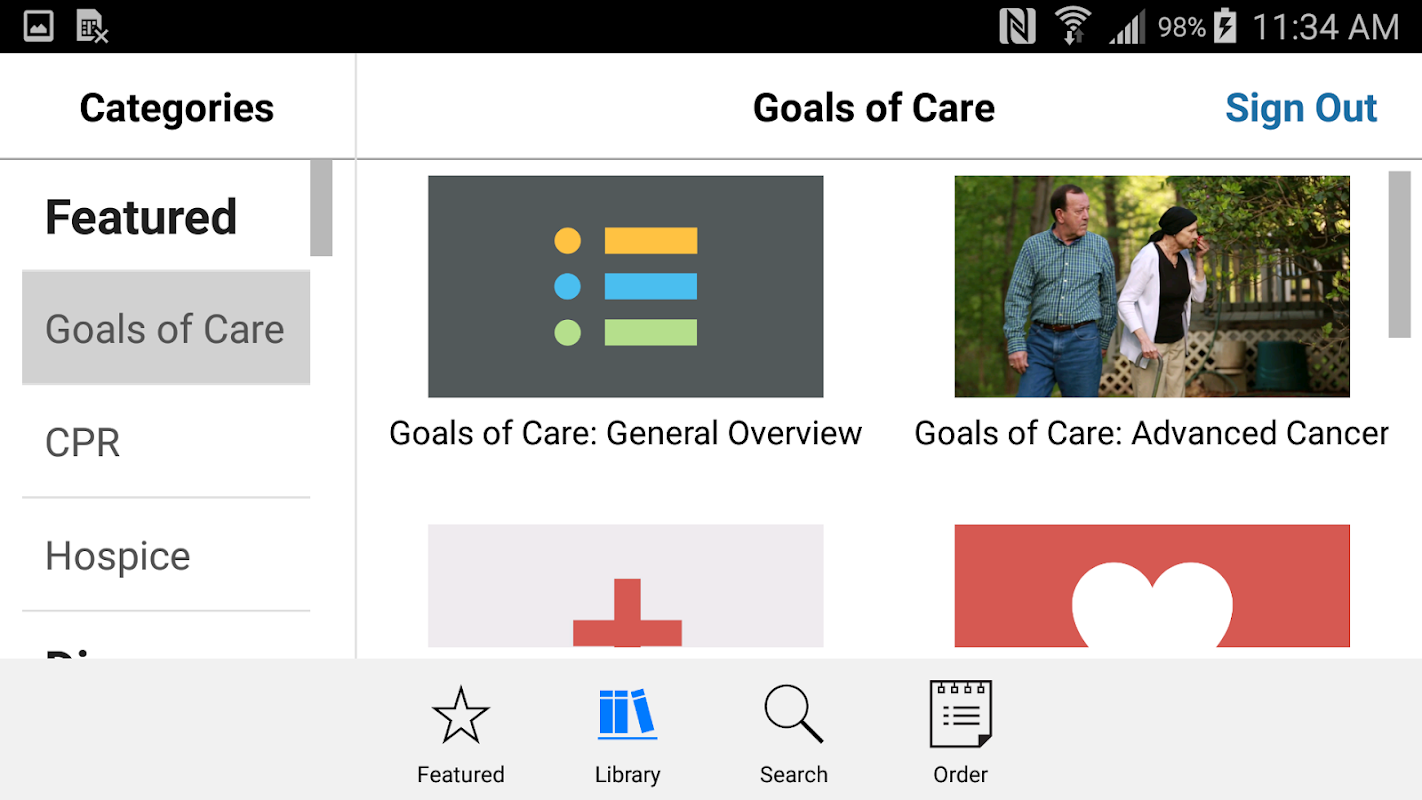Click the categories list scrollbar
The width and height of the screenshot is (1422, 800).
coord(321,208)
